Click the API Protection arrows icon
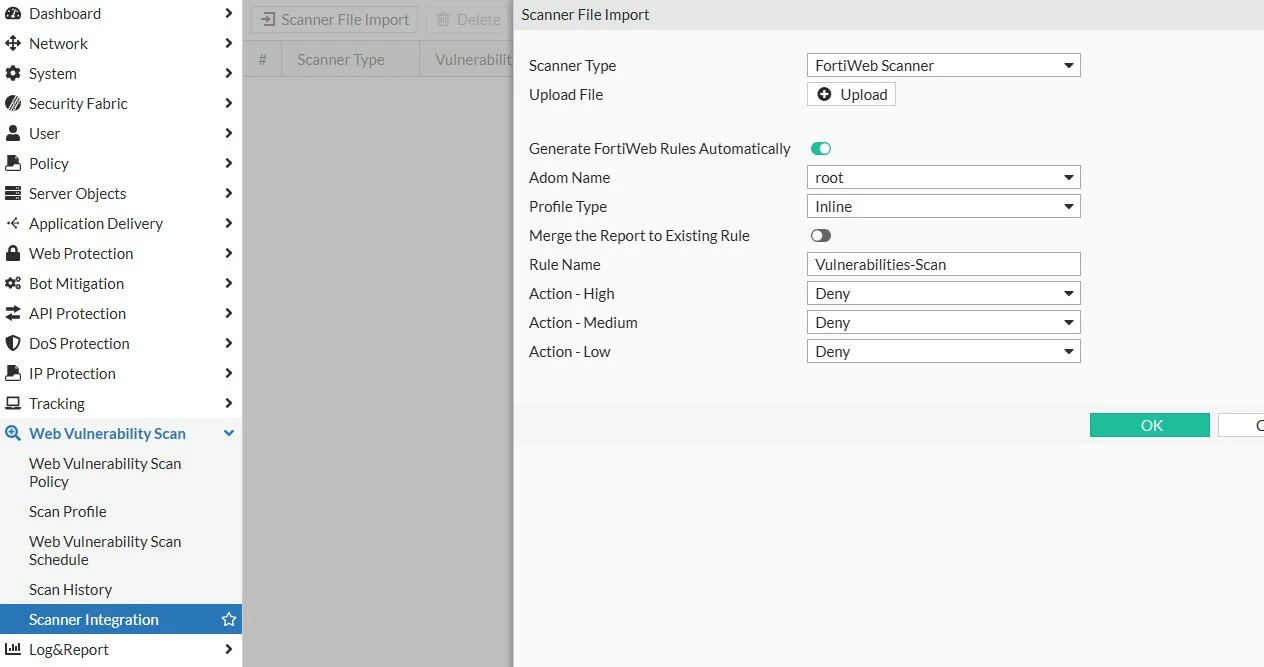1264x667 pixels. [x=13, y=314]
